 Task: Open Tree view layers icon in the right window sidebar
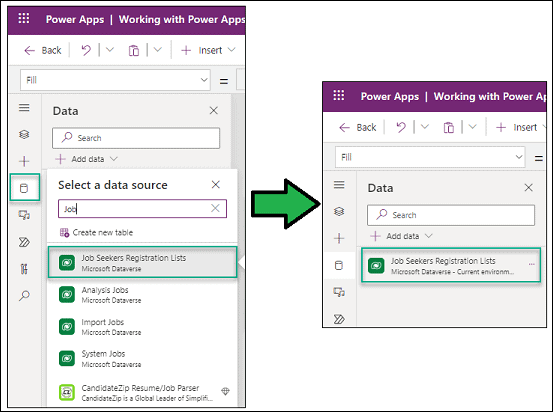pyautogui.click(x=339, y=211)
